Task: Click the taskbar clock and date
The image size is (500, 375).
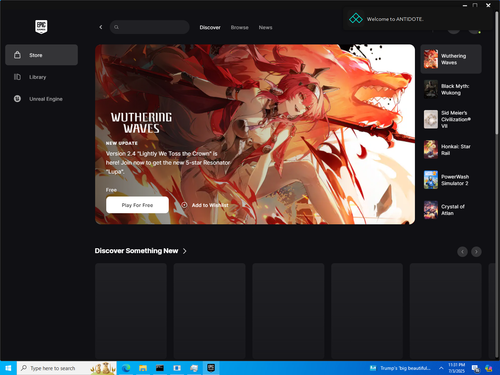Action: point(456,368)
